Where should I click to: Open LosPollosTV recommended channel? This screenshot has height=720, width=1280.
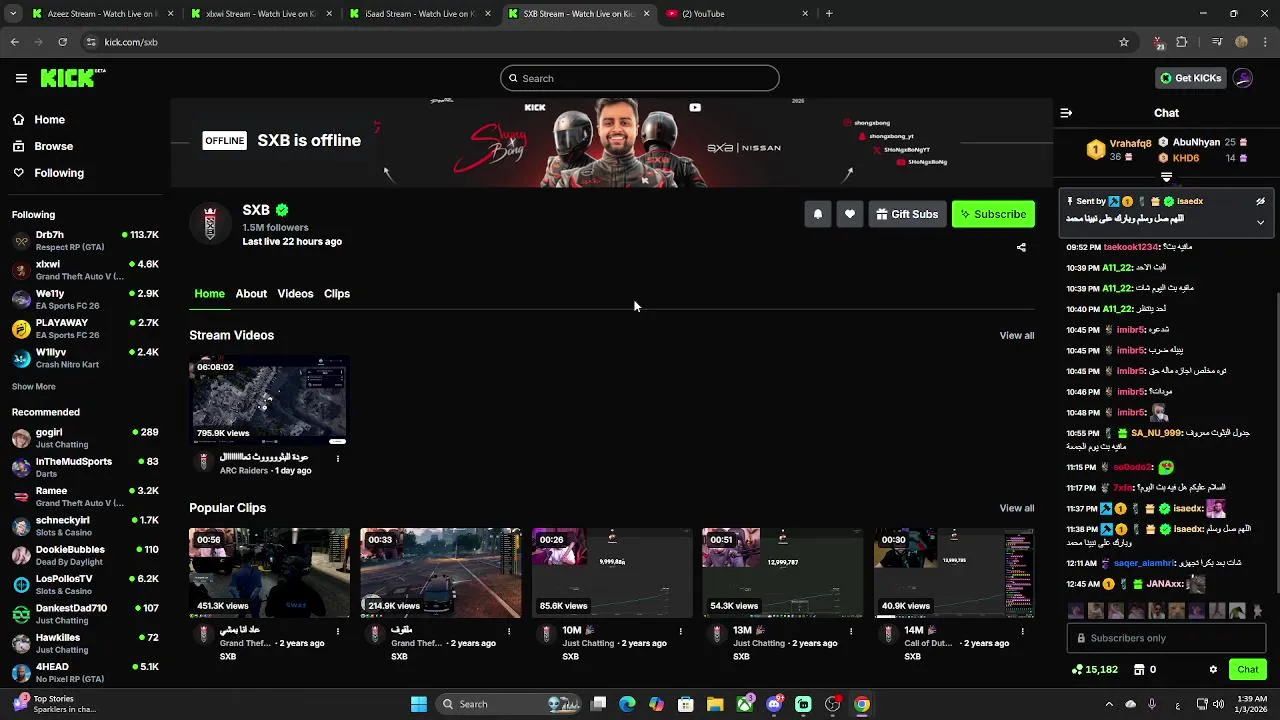pyautogui.click(x=85, y=585)
